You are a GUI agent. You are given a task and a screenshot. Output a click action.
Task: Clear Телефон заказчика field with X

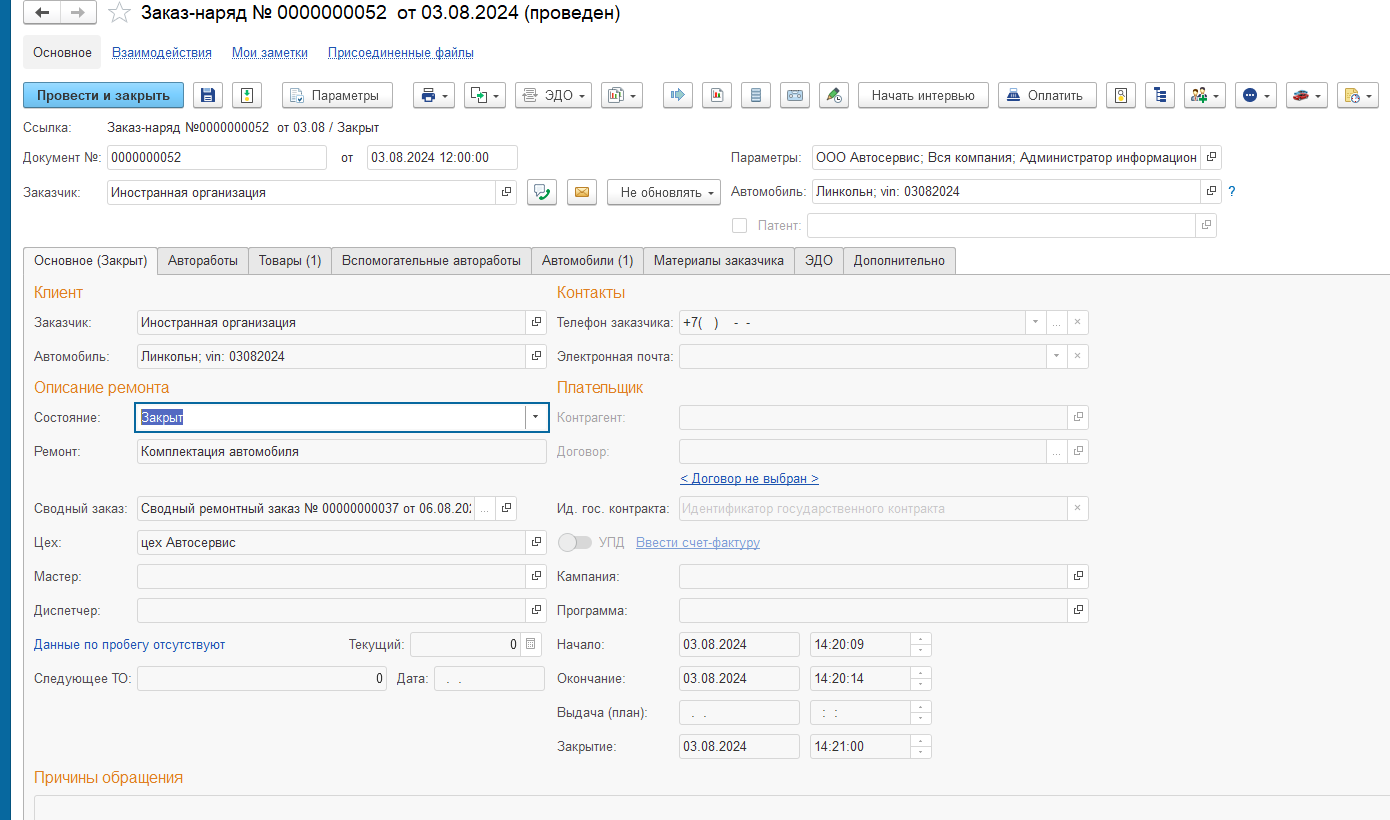tap(1077, 323)
